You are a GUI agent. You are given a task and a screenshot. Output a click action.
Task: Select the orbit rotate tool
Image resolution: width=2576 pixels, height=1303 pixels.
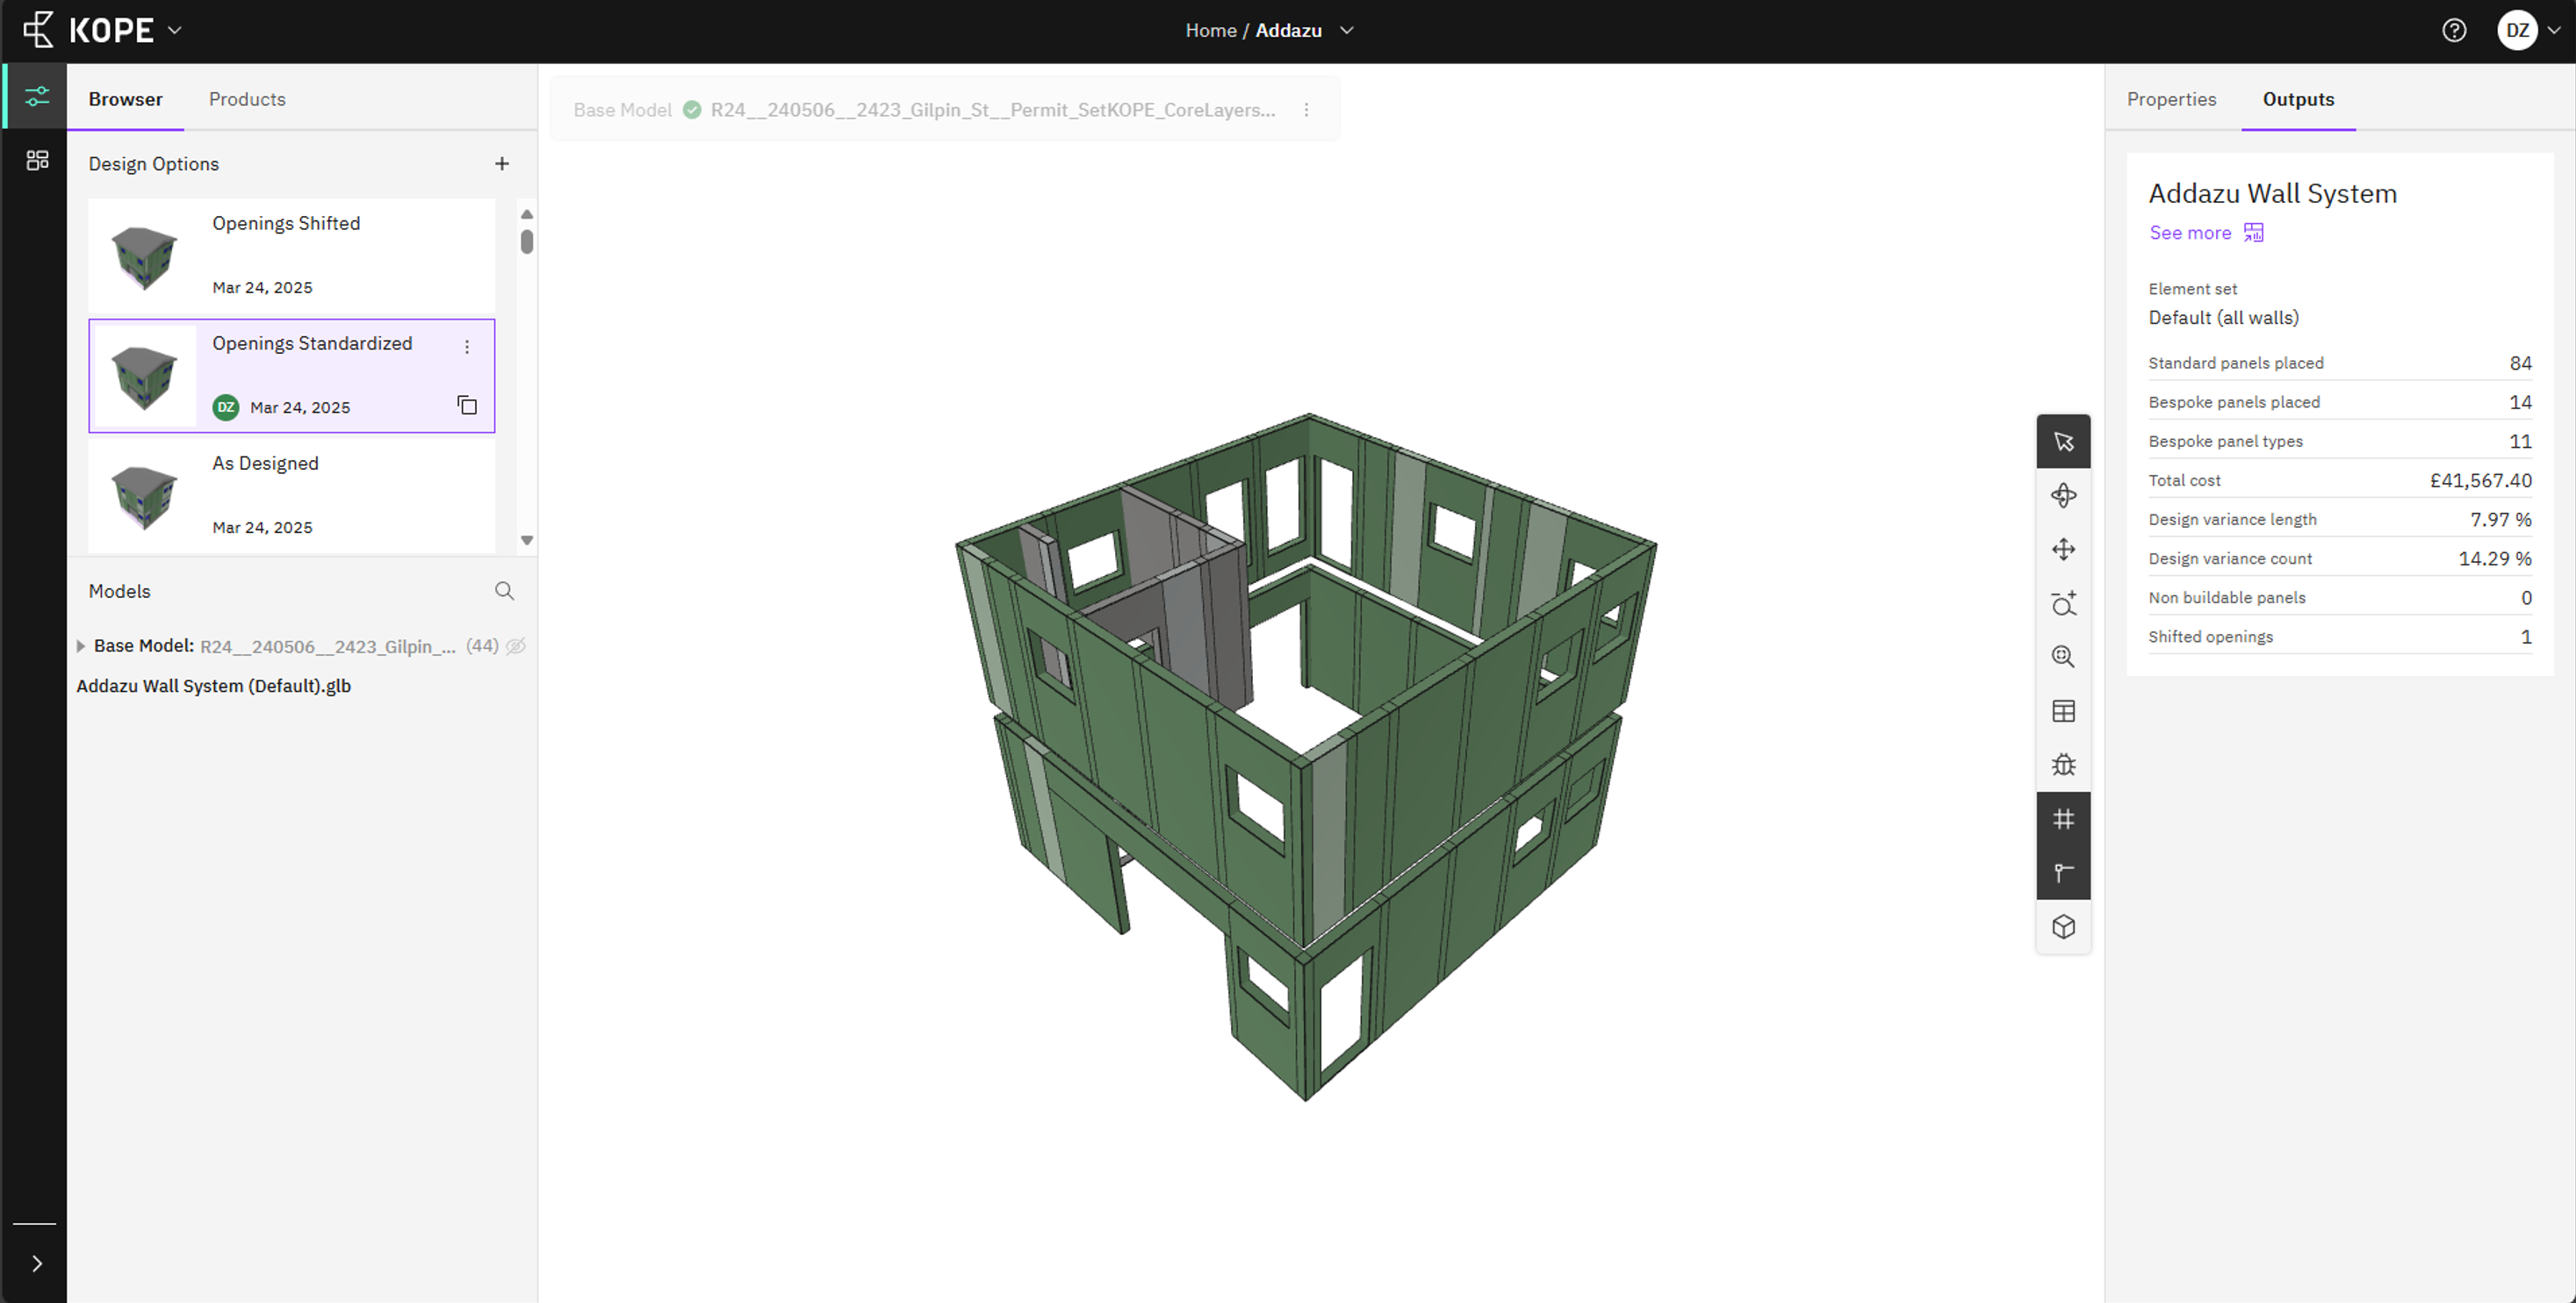pos(2063,495)
